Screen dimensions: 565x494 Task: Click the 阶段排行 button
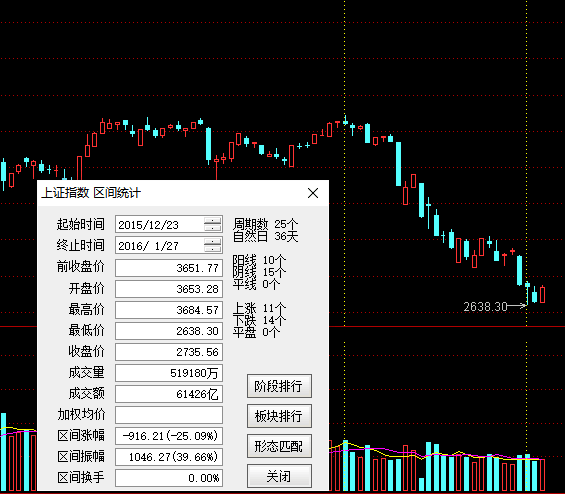tap(279, 386)
